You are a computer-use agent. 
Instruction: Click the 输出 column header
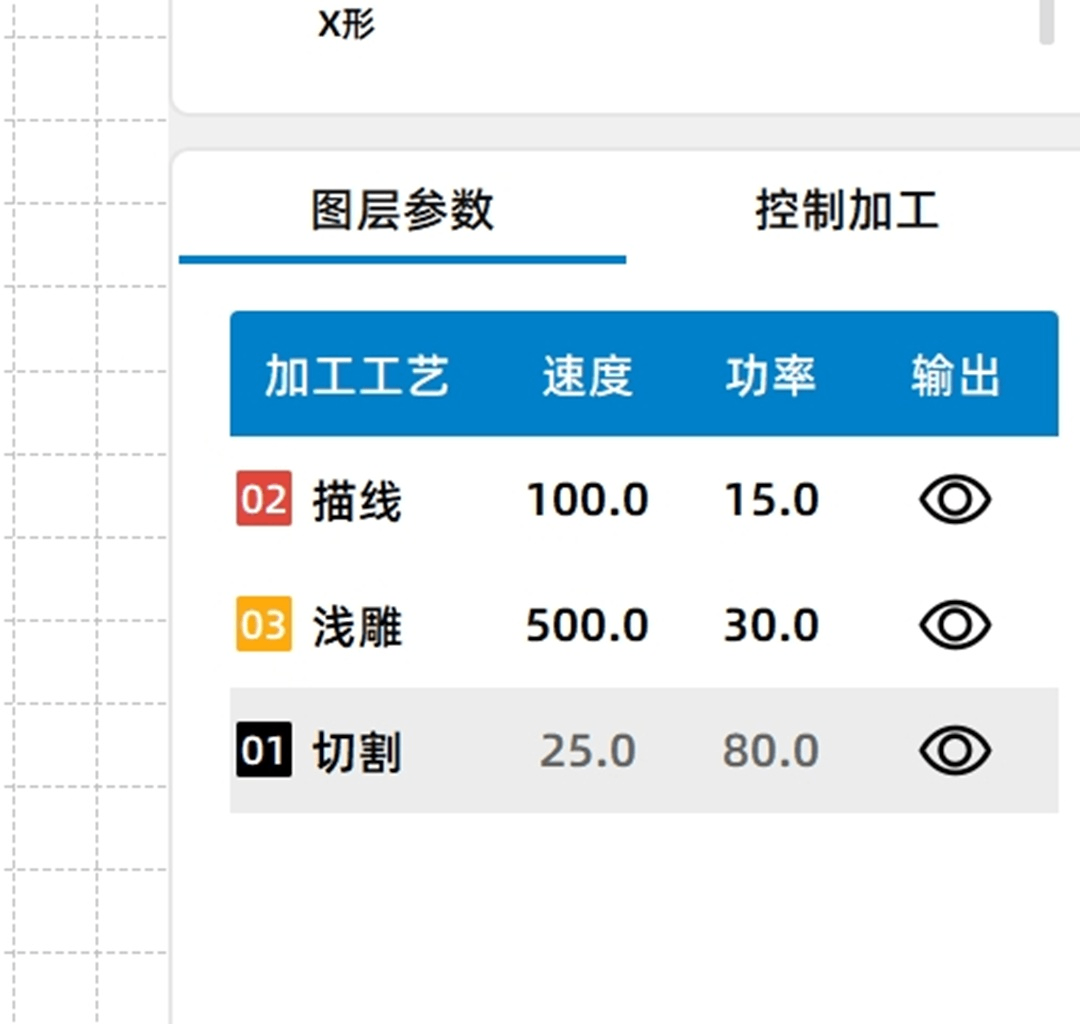pos(955,376)
